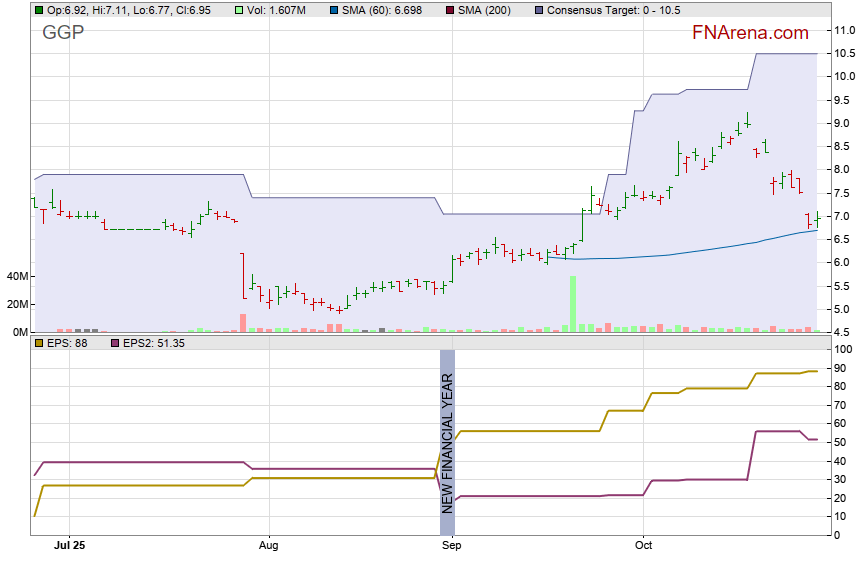Select the Jul 25 date axis label
The image size is (859, 566).
coord(69,546)
